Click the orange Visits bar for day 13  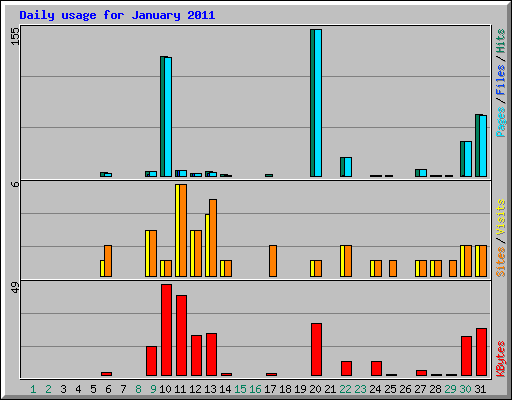(x=213, y=238)
